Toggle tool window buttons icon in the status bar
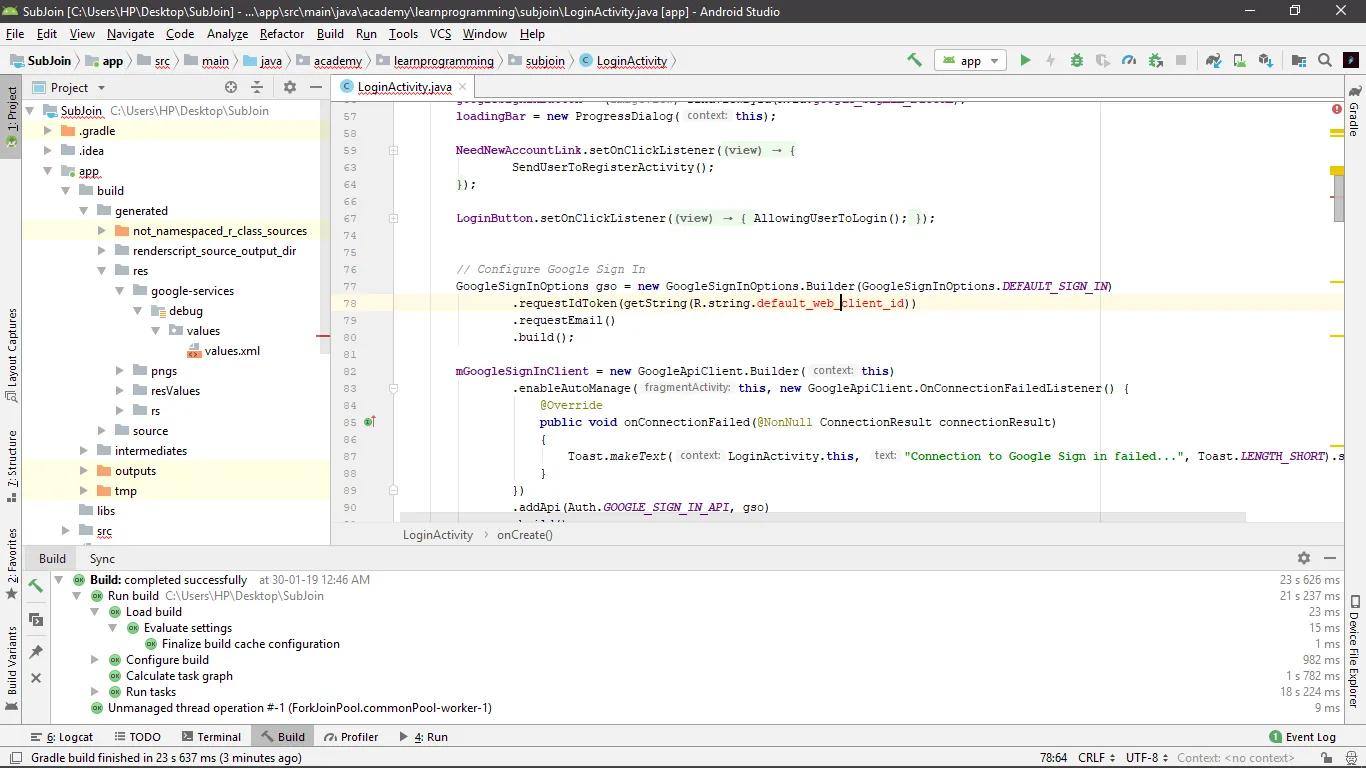1366x768 pixels. [x=15, y=758]
